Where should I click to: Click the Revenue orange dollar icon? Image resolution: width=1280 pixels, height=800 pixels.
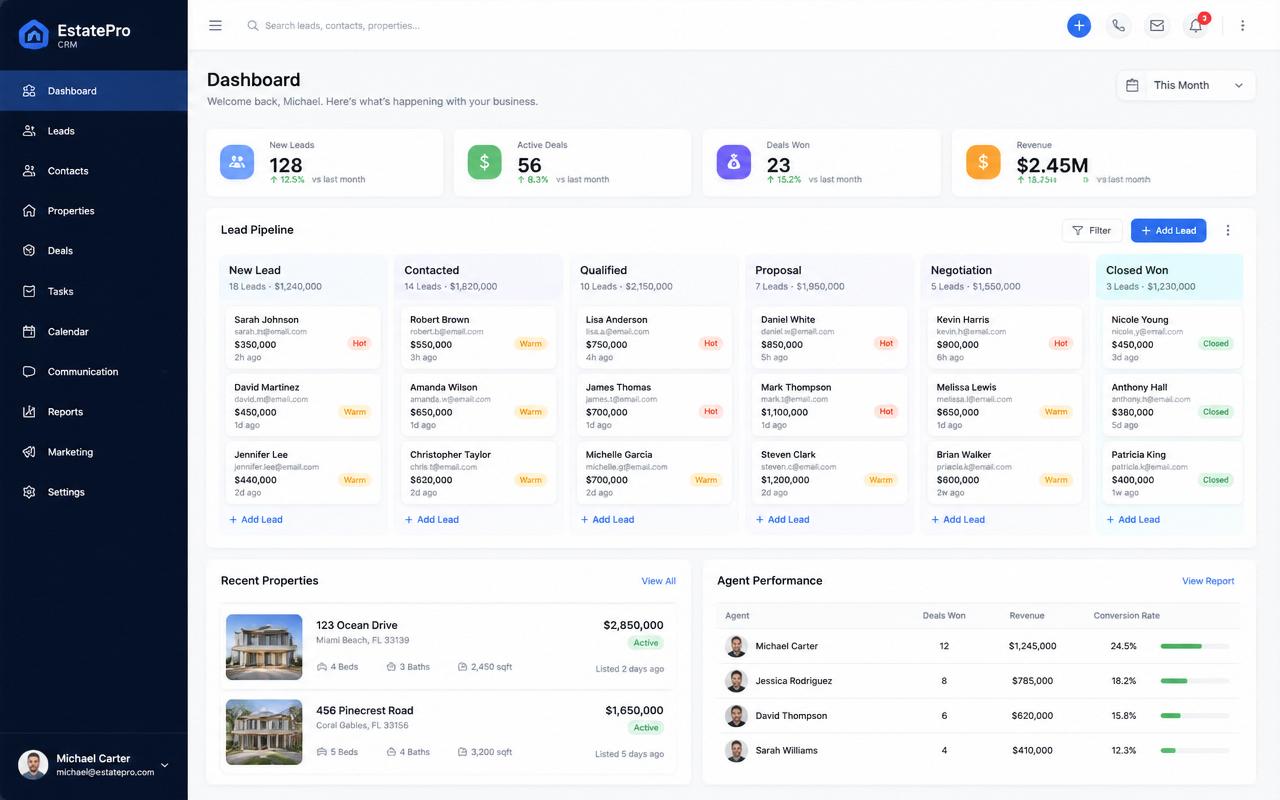pyautogui.click(x=983, y=162)
